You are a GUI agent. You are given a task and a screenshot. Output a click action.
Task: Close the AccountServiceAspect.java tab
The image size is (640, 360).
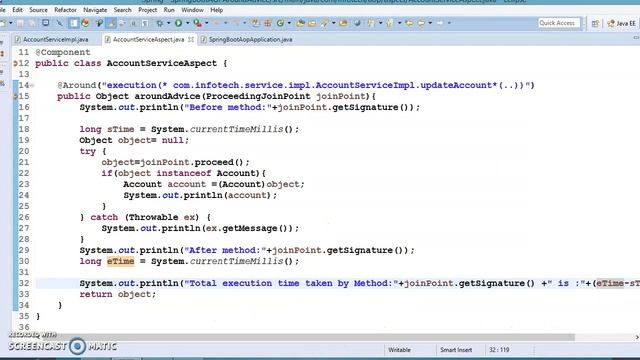[x=191, y=40]
